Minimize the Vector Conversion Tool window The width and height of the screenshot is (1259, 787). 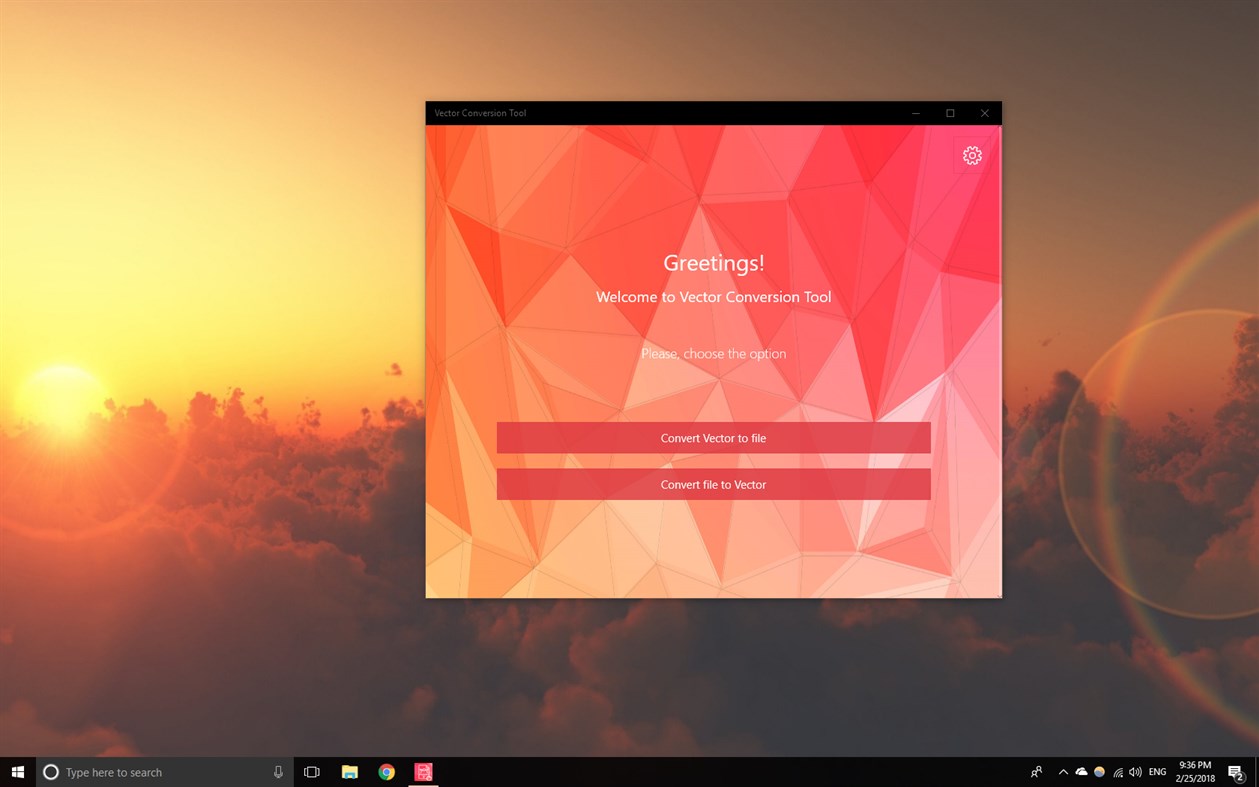pyautogui.click(x=915, y=113)
